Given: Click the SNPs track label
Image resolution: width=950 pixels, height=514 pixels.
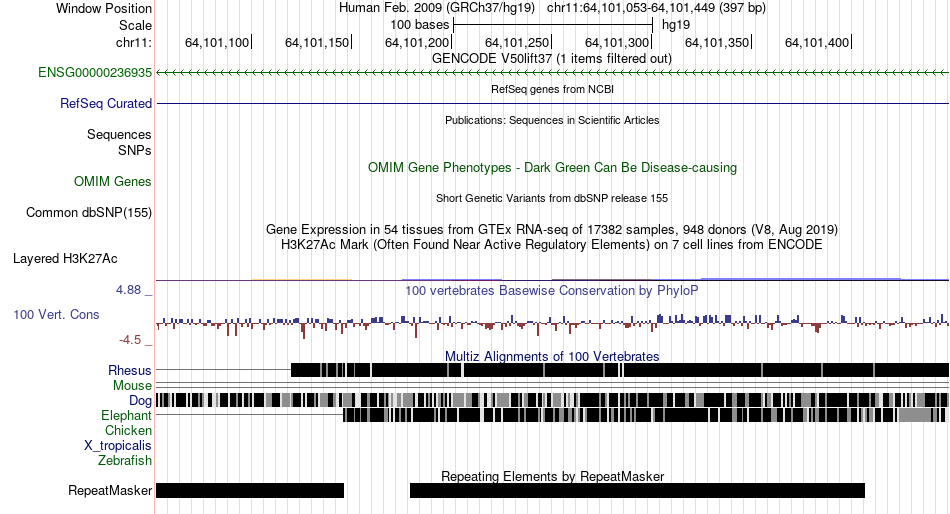Looking at the screenshot, I should [135, 150].
